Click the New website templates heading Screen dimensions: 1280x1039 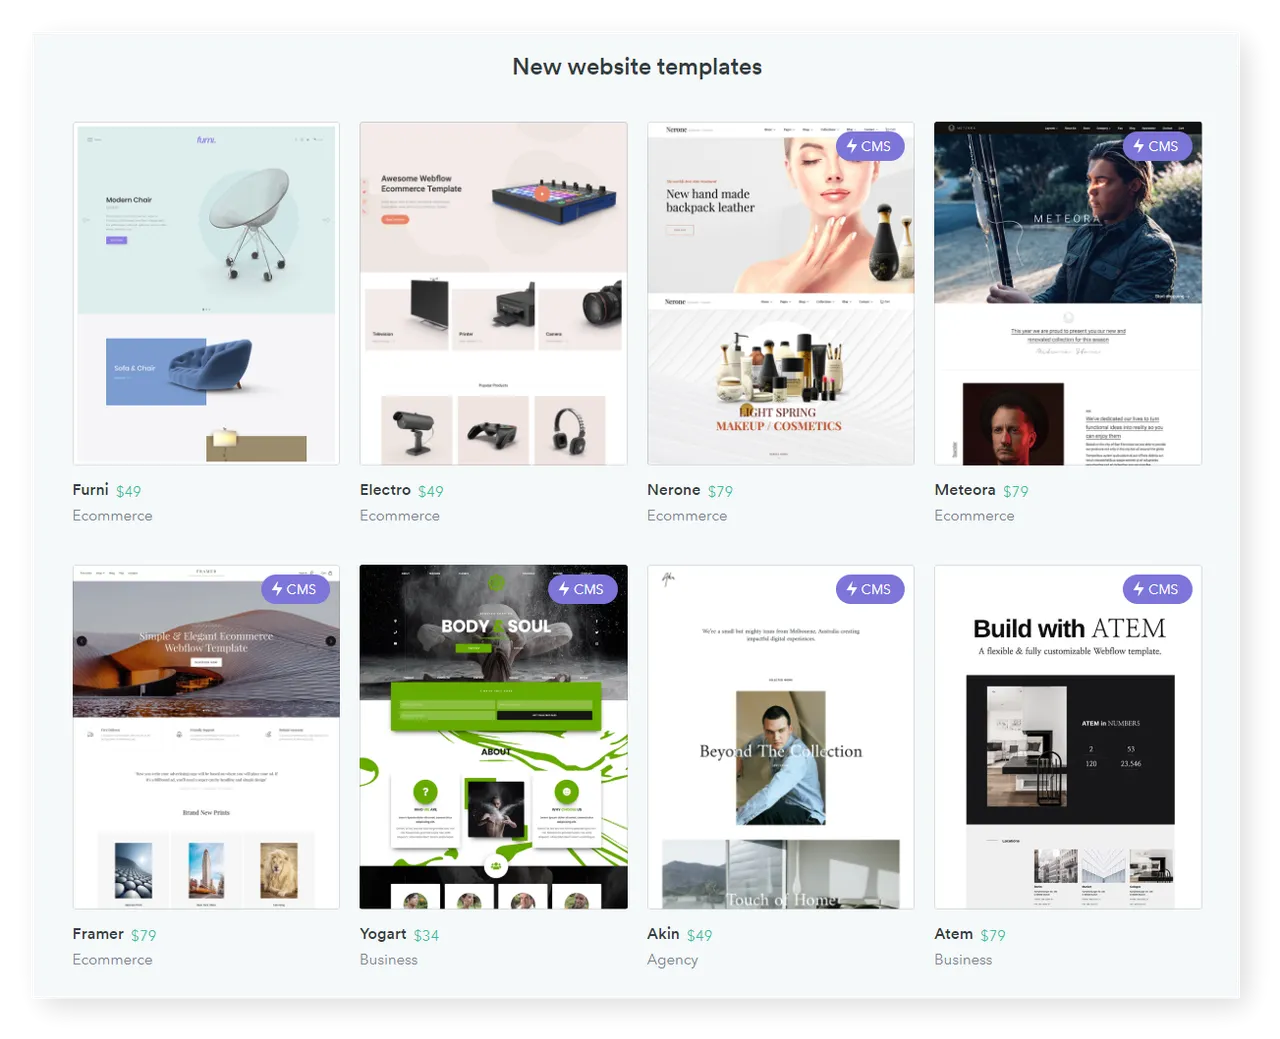tap(637, 67)
